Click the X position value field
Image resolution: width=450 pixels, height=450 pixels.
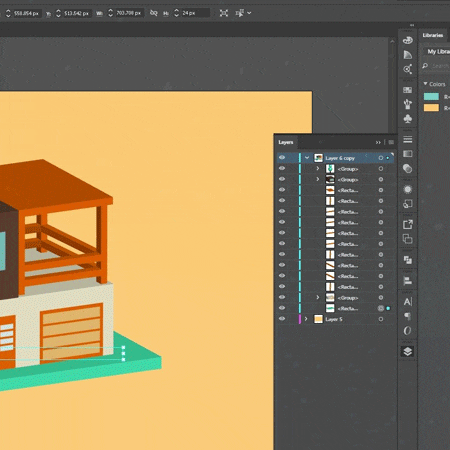(x=26, y=13)
